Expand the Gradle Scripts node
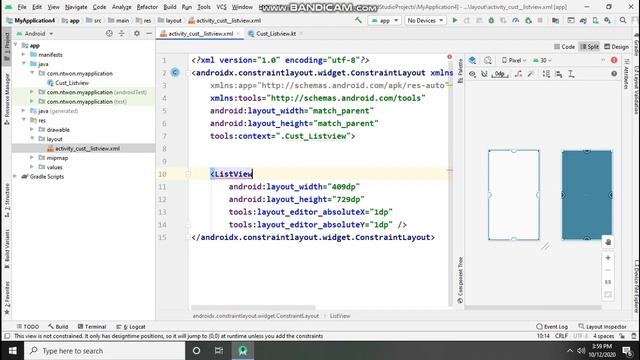 pos(15,176)
